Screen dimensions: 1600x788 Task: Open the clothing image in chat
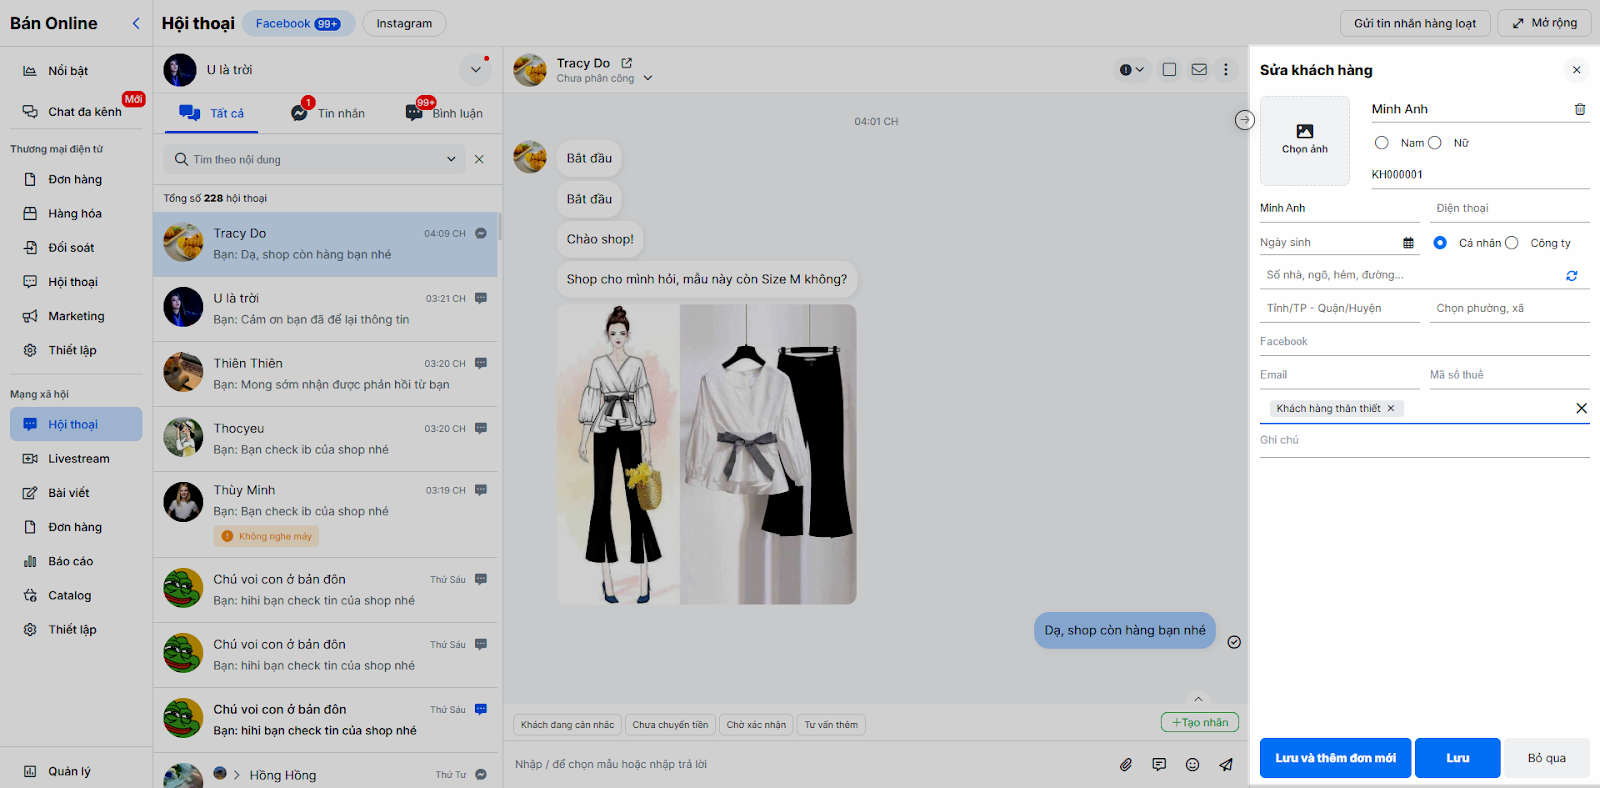[706, 454]
